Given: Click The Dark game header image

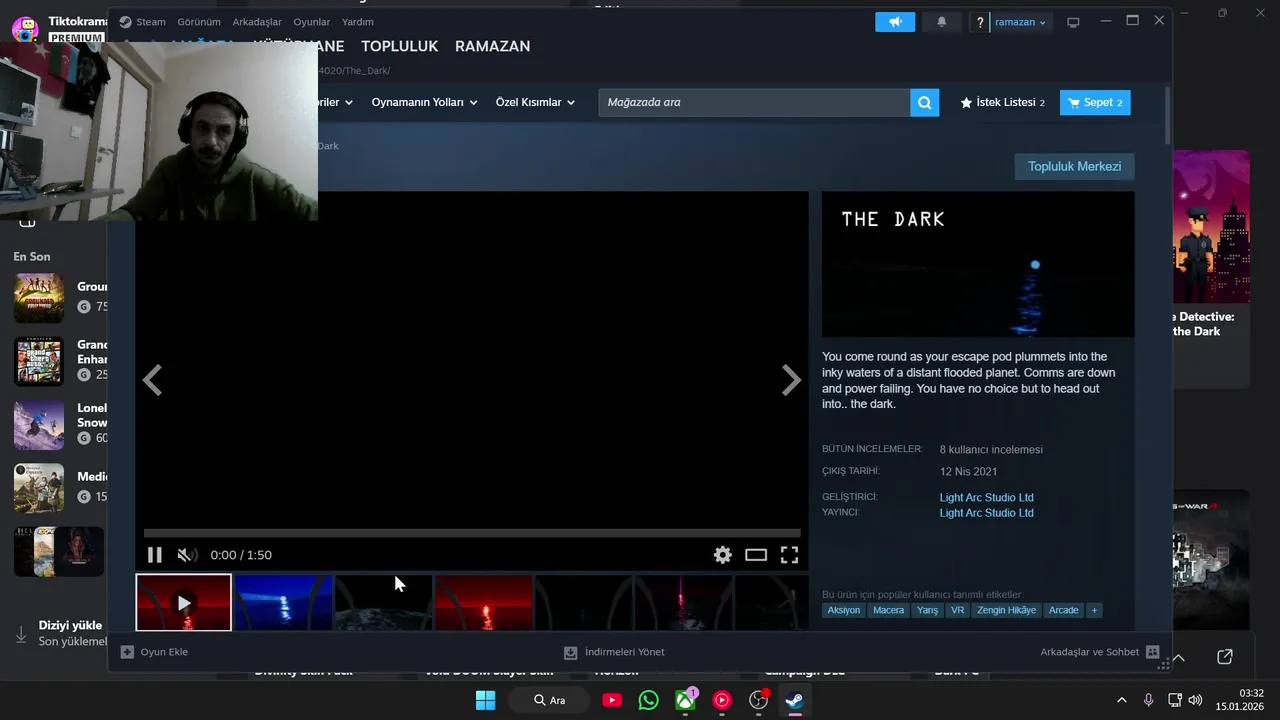Looking at the screenshot, I should coord(978,264).
